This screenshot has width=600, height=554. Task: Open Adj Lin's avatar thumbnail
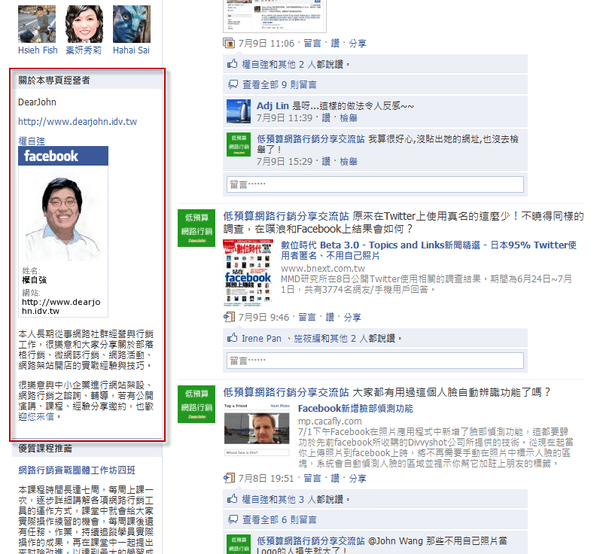pos(239,111)
